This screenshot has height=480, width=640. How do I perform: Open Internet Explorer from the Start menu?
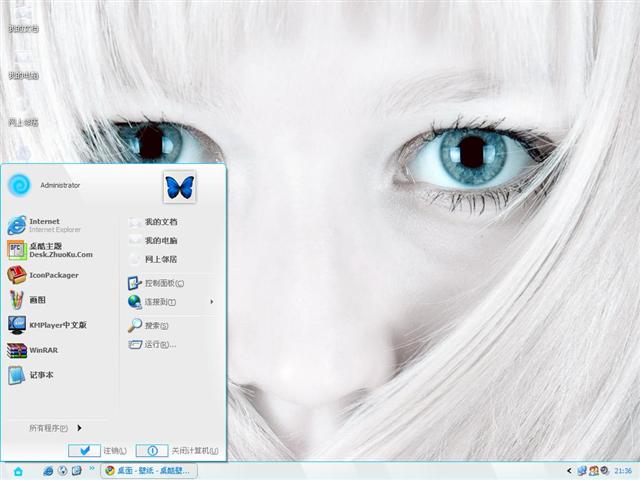[45, 225]
